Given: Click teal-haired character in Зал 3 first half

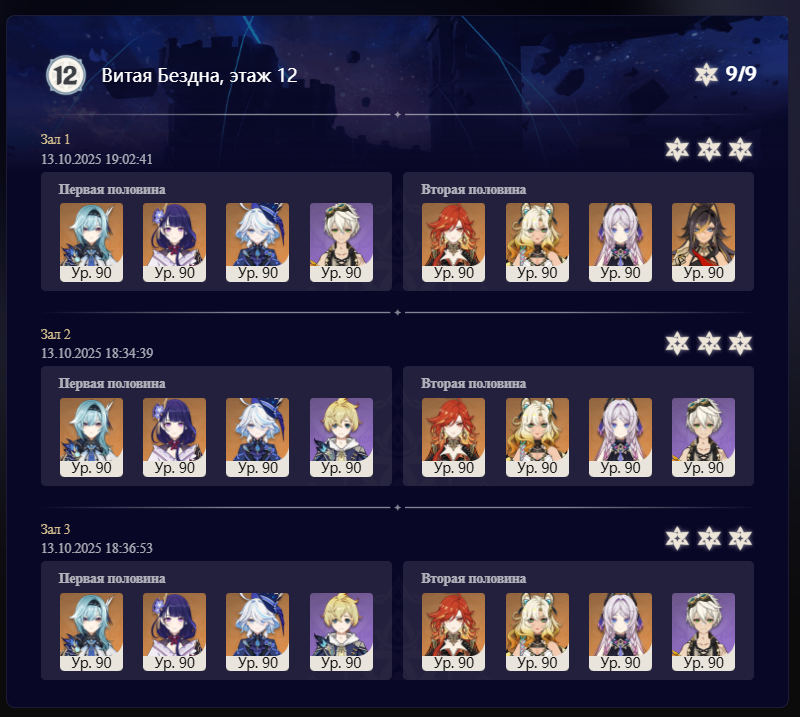Looking at the screenshot, I should [91, 632].
